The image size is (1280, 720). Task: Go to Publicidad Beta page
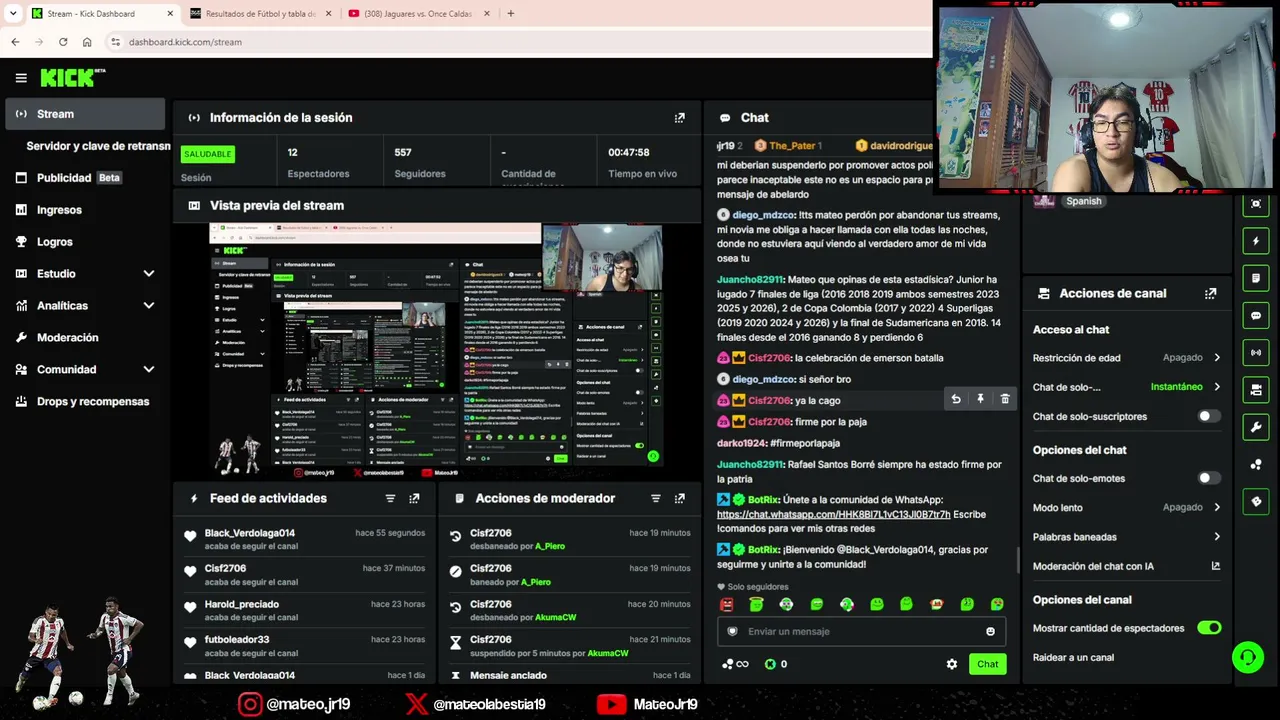pyautogui.click(x=85, y=178)
